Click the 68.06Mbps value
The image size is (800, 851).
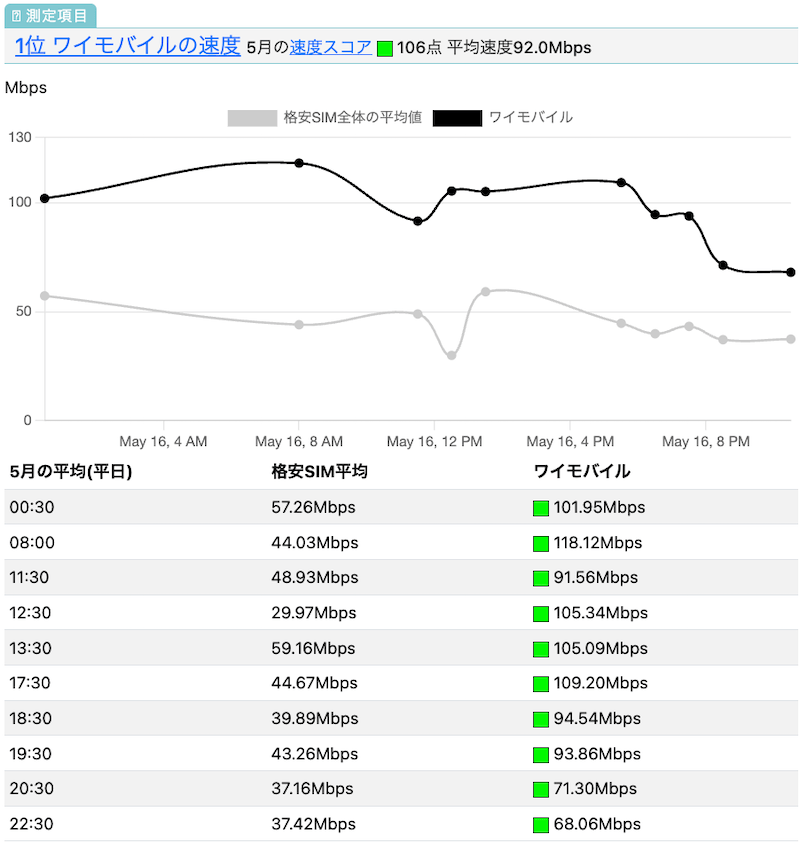597,824
